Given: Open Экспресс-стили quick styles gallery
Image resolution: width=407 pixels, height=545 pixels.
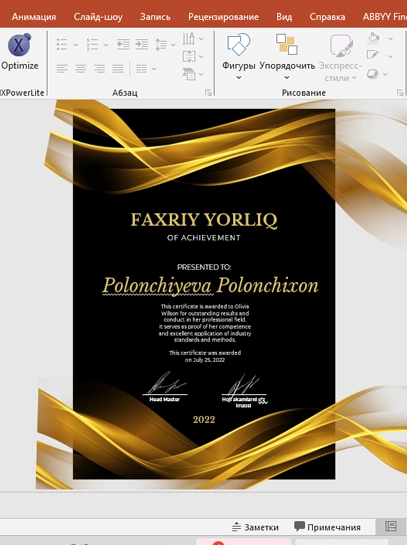Looking at the screenshot, I should tap(340, 57).
